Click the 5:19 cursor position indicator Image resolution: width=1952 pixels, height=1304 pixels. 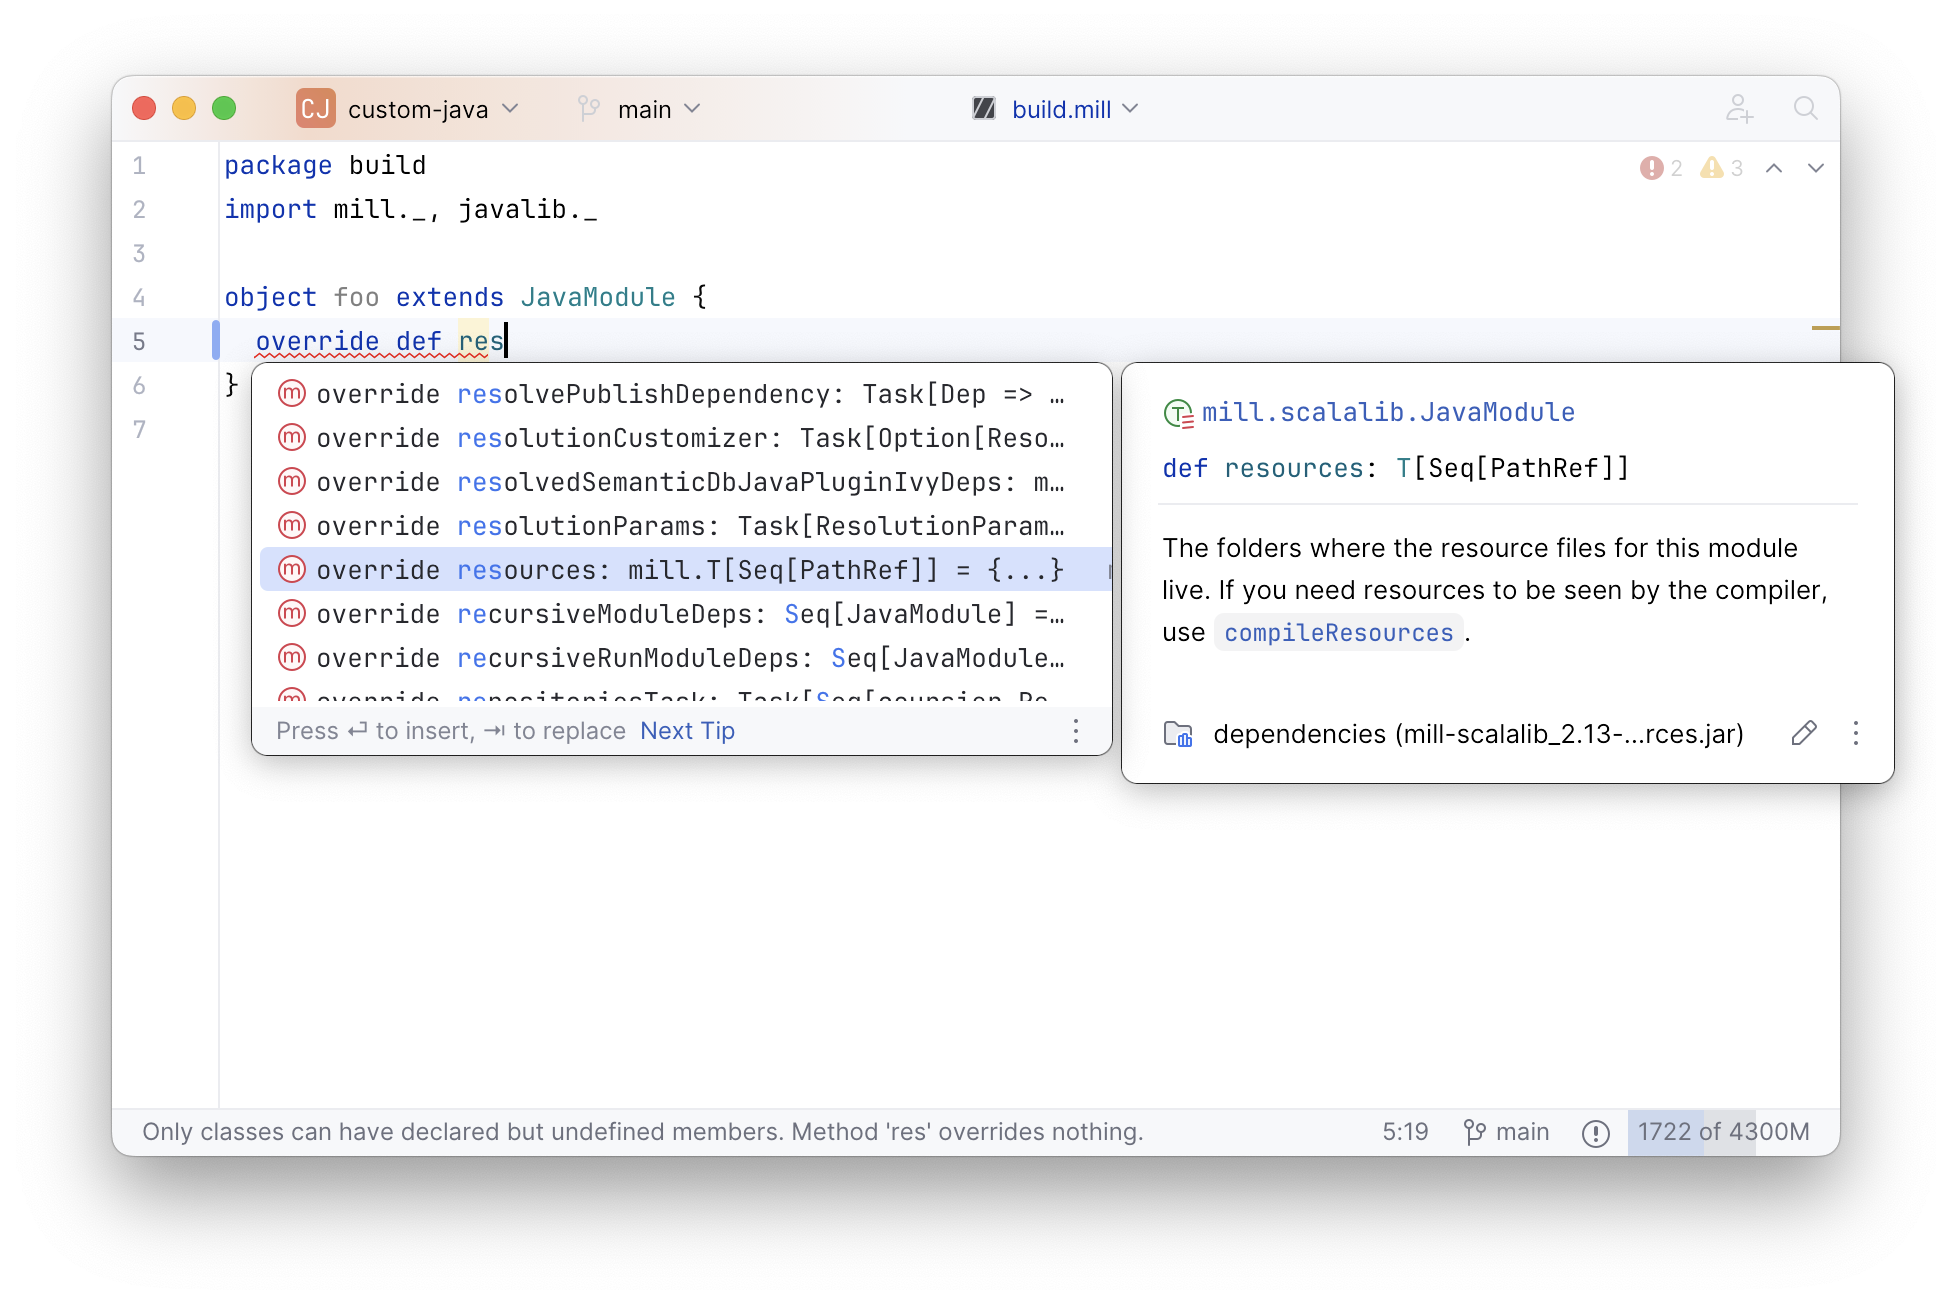1405,1132
